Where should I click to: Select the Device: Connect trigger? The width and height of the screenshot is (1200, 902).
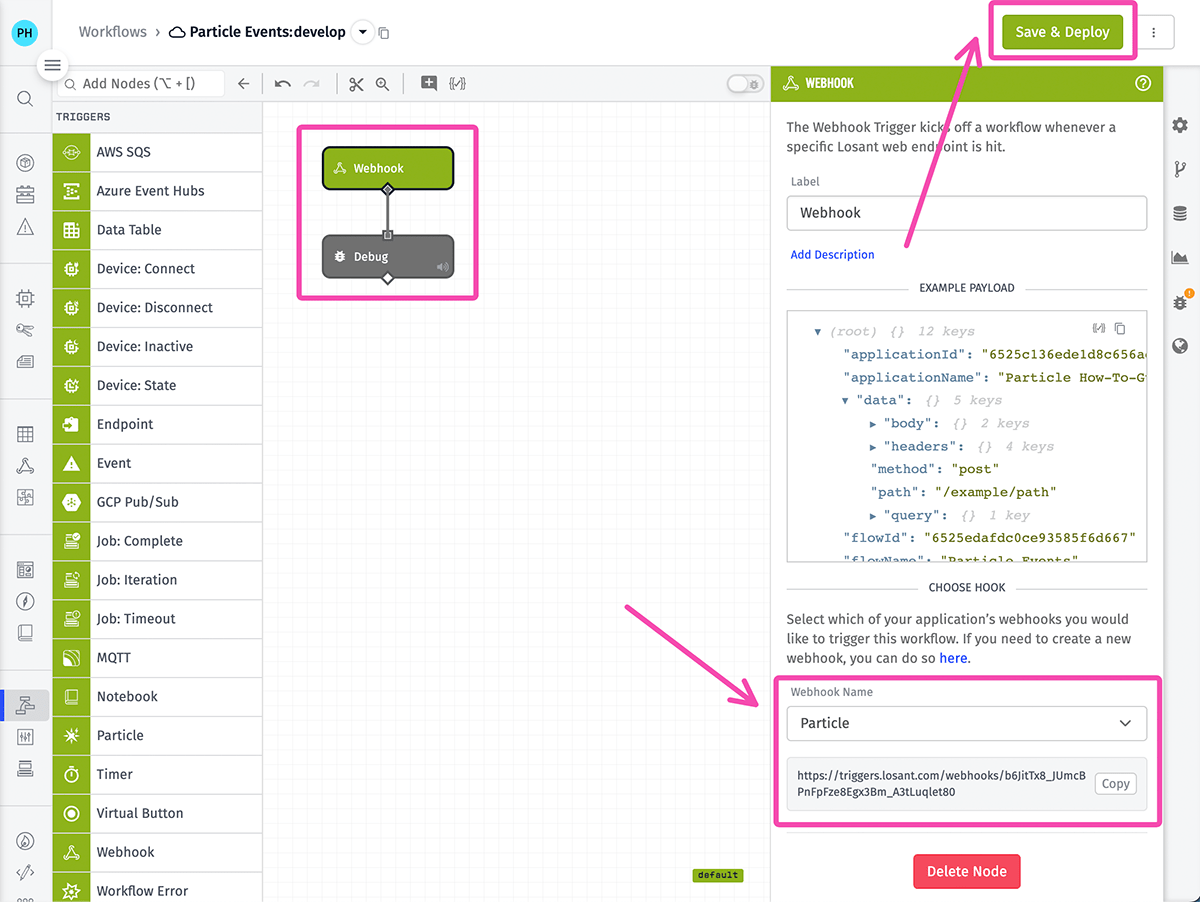(x=157, y=269)
